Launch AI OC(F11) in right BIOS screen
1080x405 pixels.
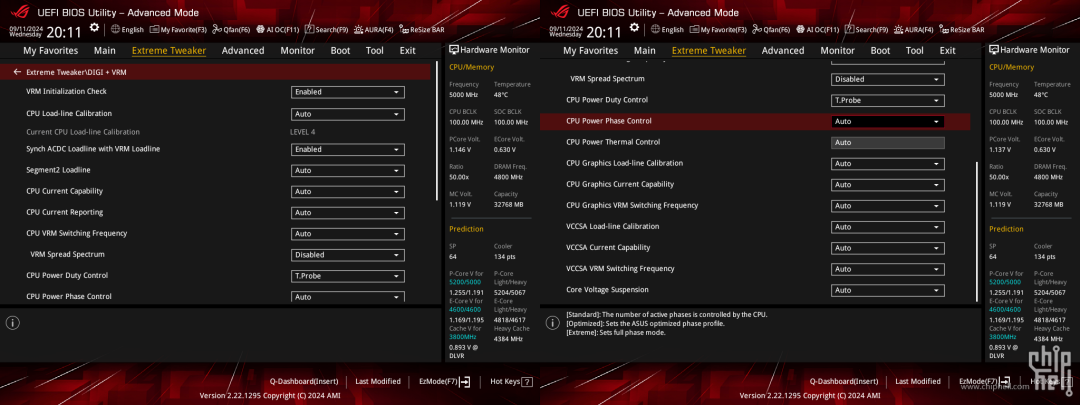coord(818,30)
